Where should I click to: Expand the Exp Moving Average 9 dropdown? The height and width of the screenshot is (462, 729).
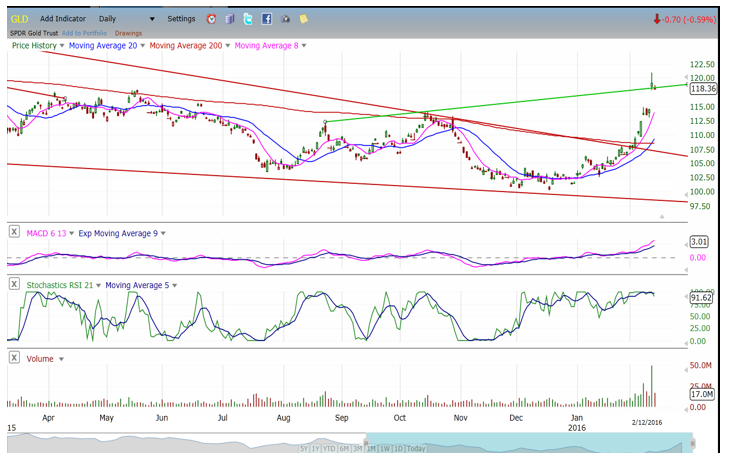(163, 233)
